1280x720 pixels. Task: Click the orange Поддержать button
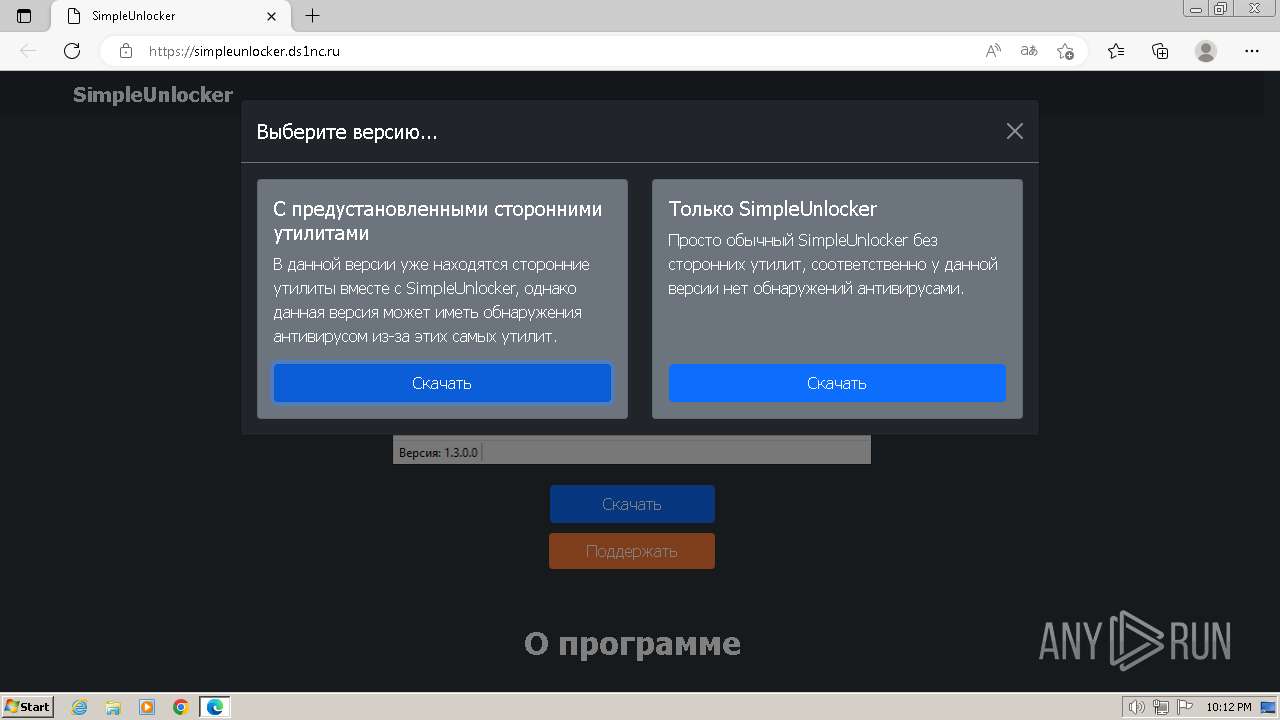[x=632, y=551]
